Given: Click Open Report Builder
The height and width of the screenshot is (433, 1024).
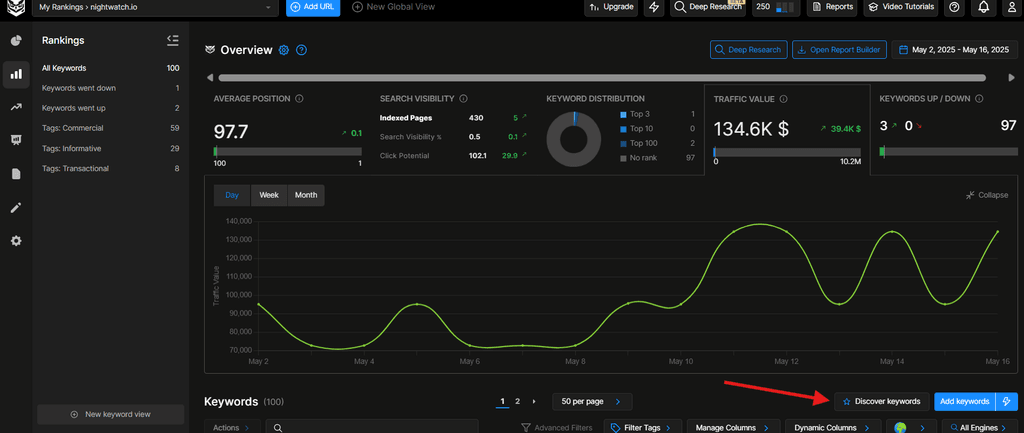Looking at the screenshot, I should [839, 50].
